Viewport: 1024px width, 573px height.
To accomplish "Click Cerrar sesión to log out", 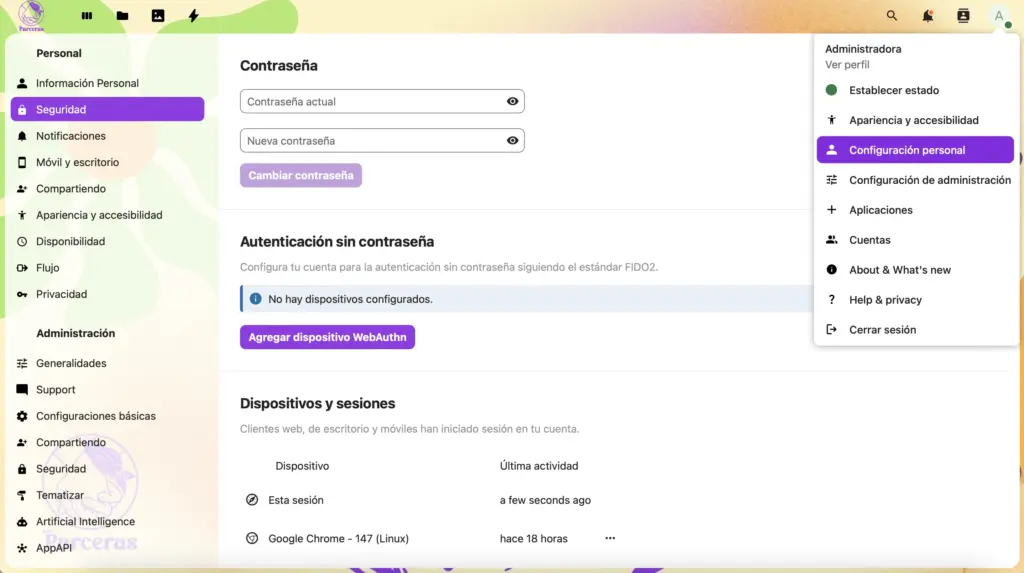I will [882, 330].
